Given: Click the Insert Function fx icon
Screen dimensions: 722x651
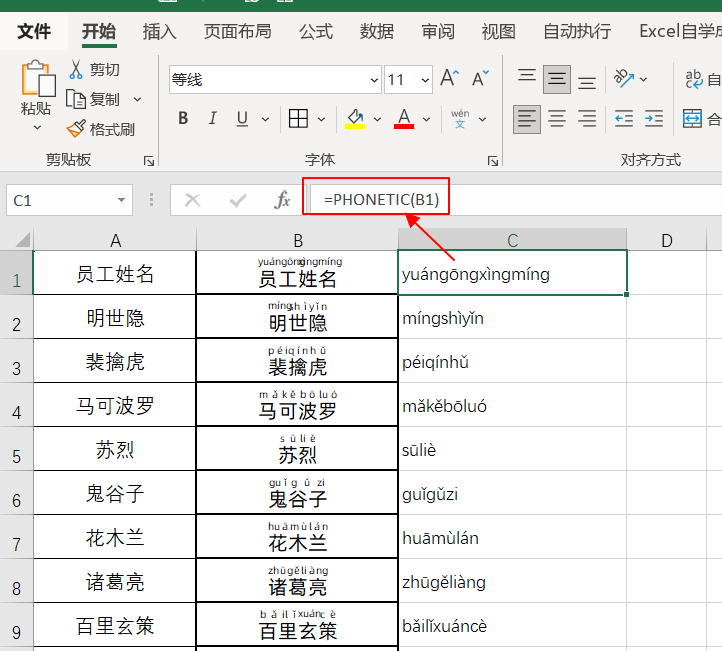Looking at the screenshot, I should point(282,200).
